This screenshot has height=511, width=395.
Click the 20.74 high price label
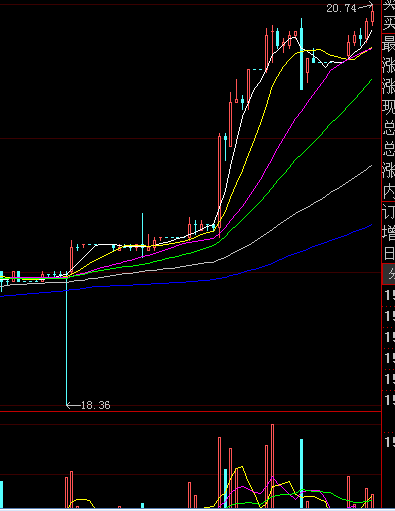(x=341, y=8)
